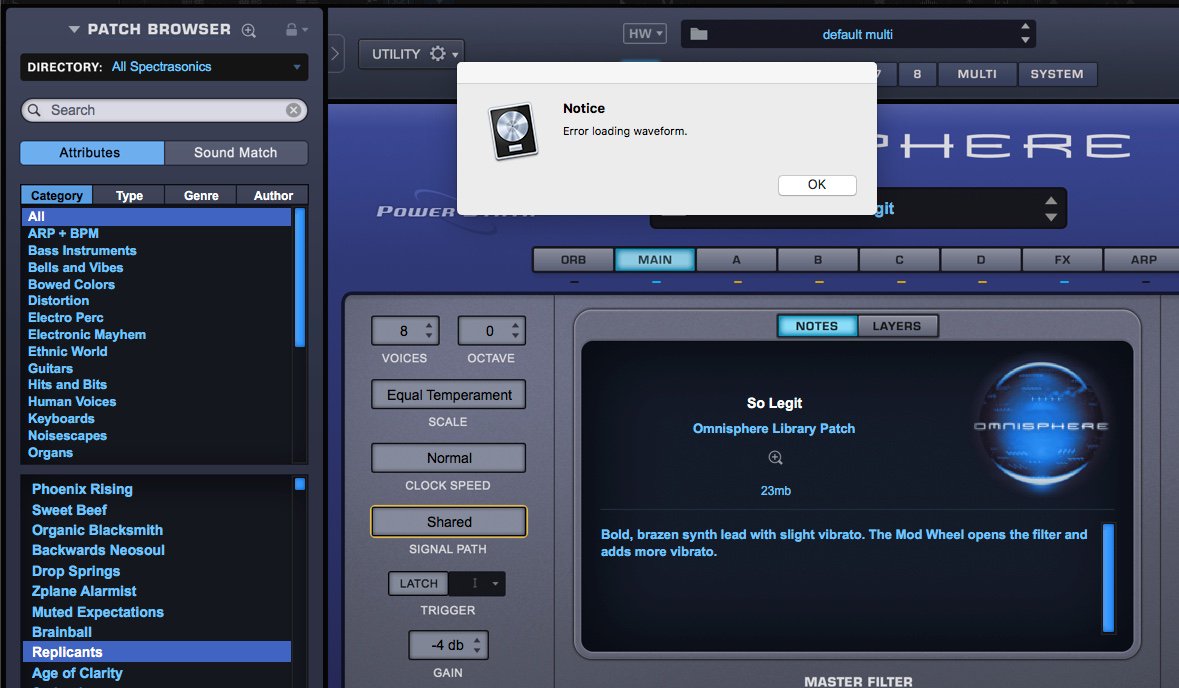Viewport: 1179px width, 688px height.
Task: Open the Shared signal path menu
Action: [x=449, y=522]
